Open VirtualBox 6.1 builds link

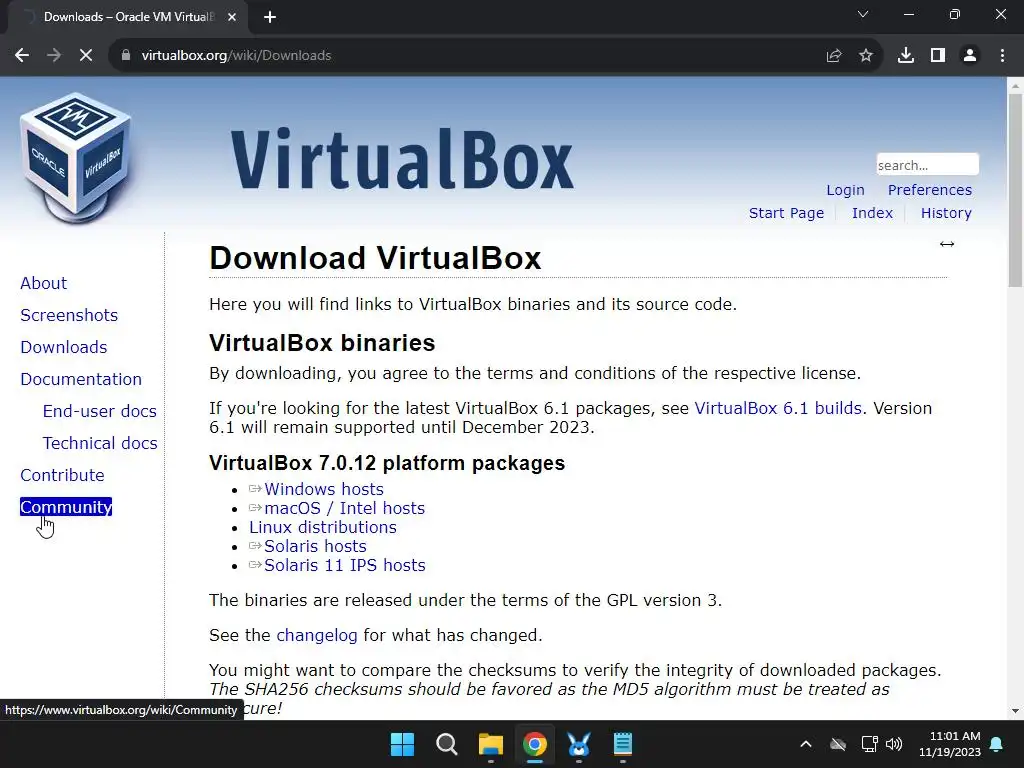point(778,408)
